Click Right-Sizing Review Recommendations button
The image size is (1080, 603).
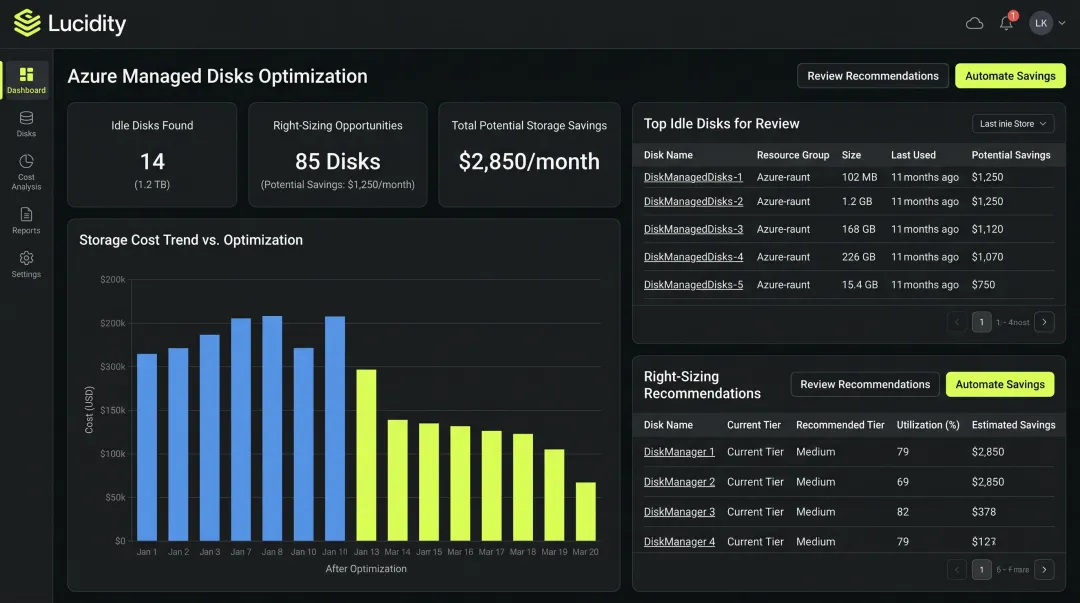tap(865, 385)
